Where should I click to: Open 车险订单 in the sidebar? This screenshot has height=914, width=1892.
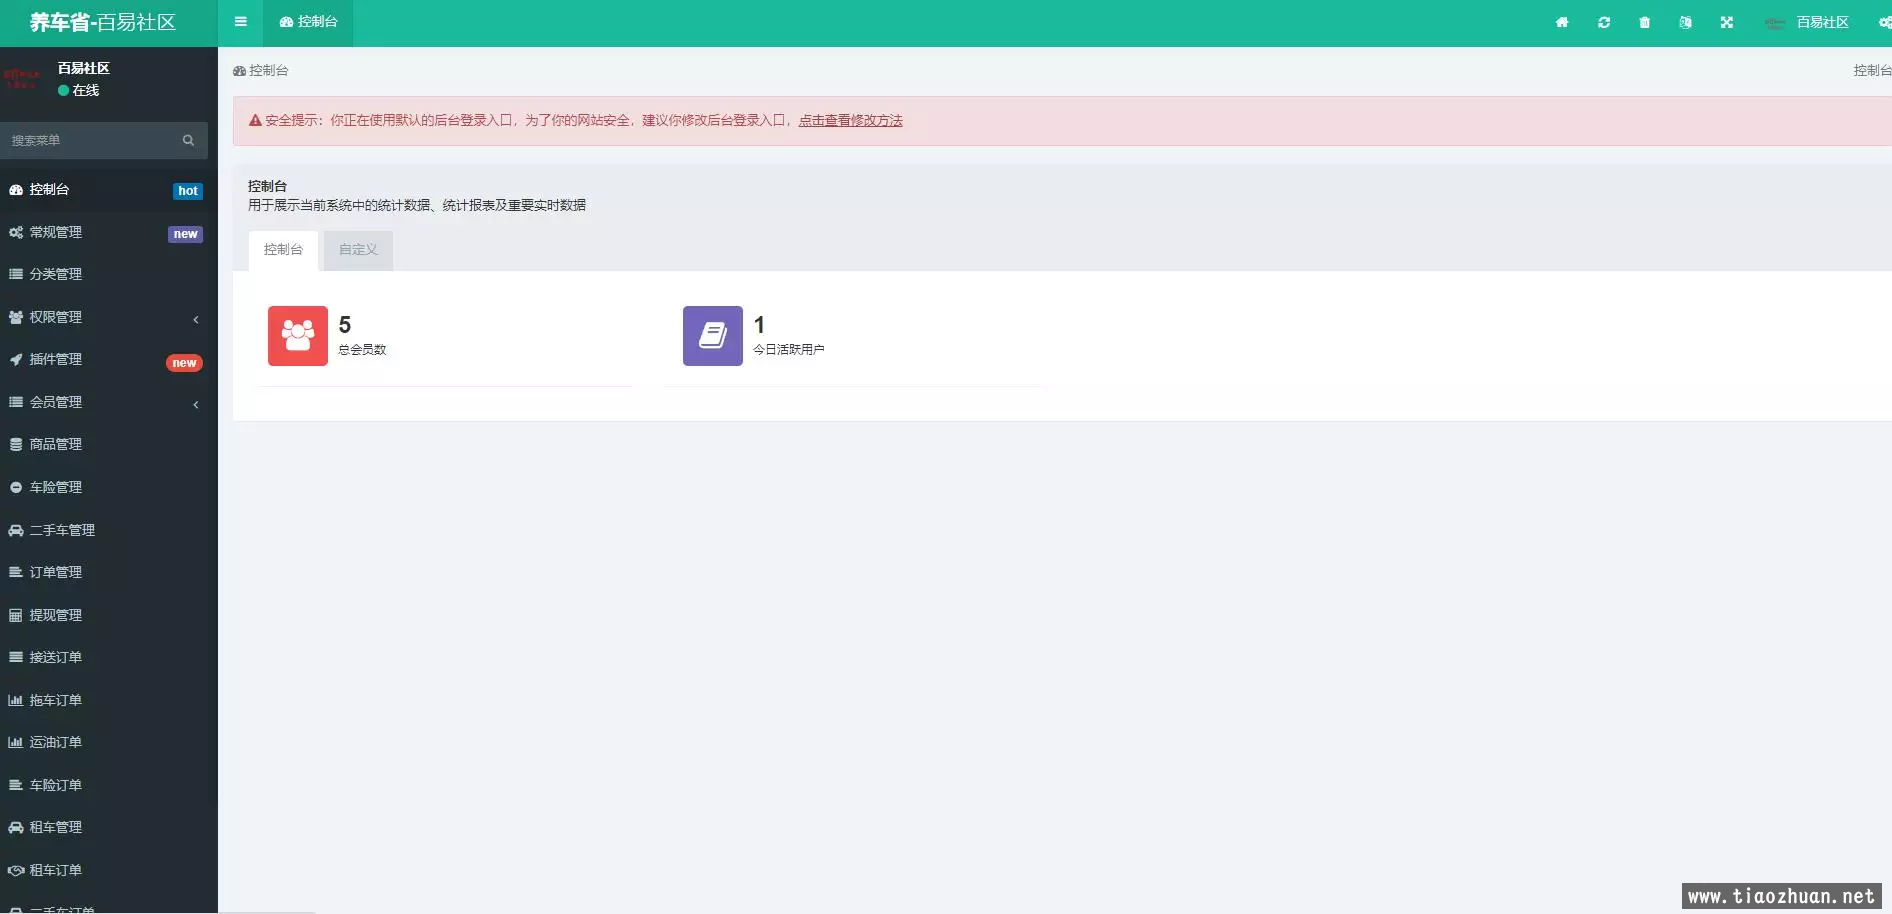tap(108, 785)
